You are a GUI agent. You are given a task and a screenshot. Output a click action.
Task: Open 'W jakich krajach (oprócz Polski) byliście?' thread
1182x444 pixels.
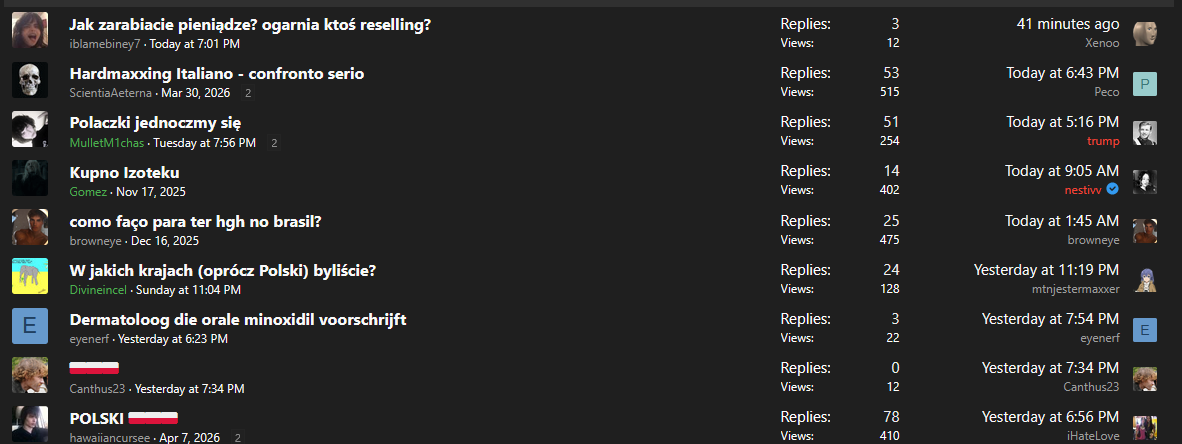(x=222, y=270)
